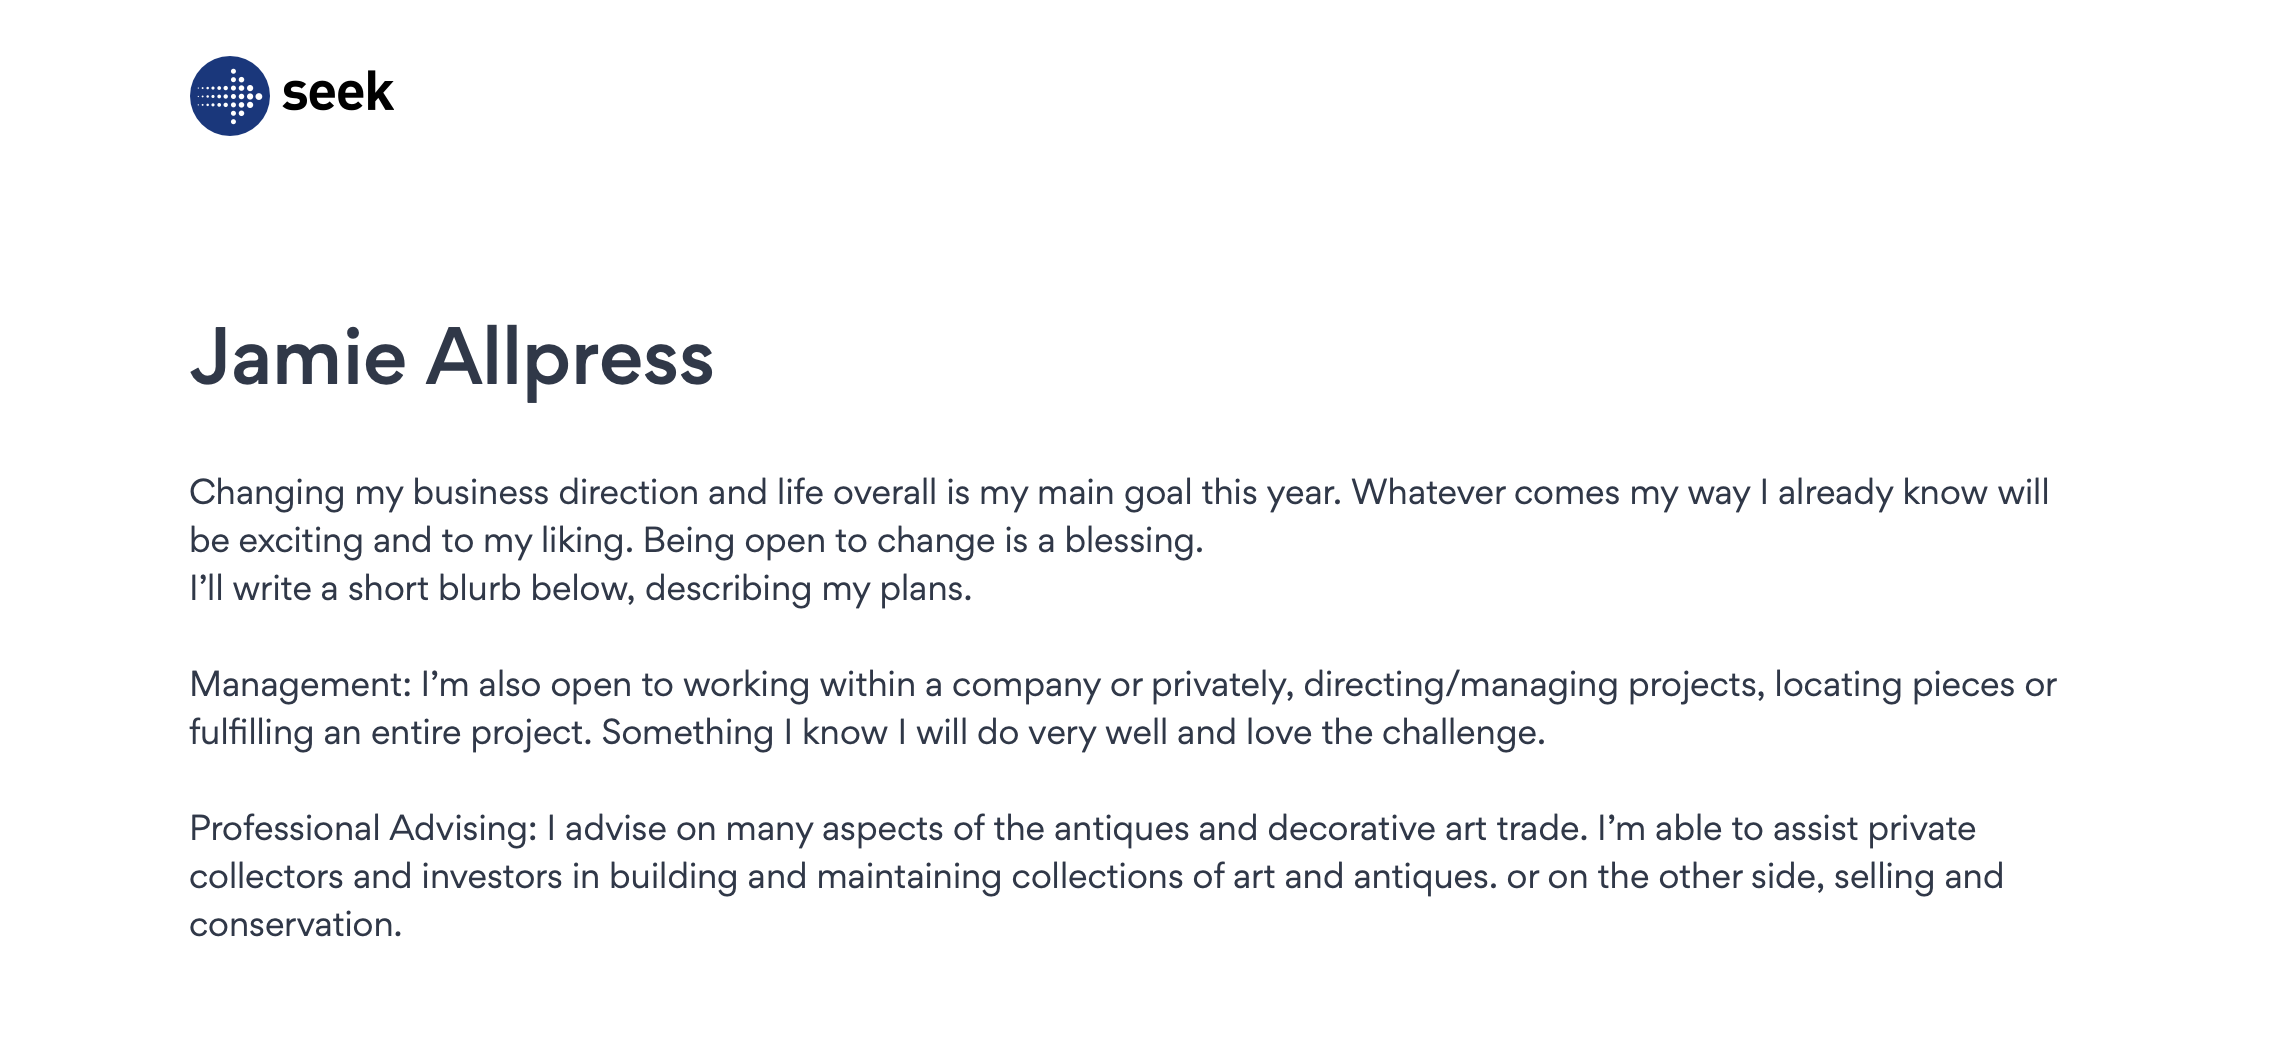
Task: Click the blue Seek circle logo icon
Action: (229, 96)
